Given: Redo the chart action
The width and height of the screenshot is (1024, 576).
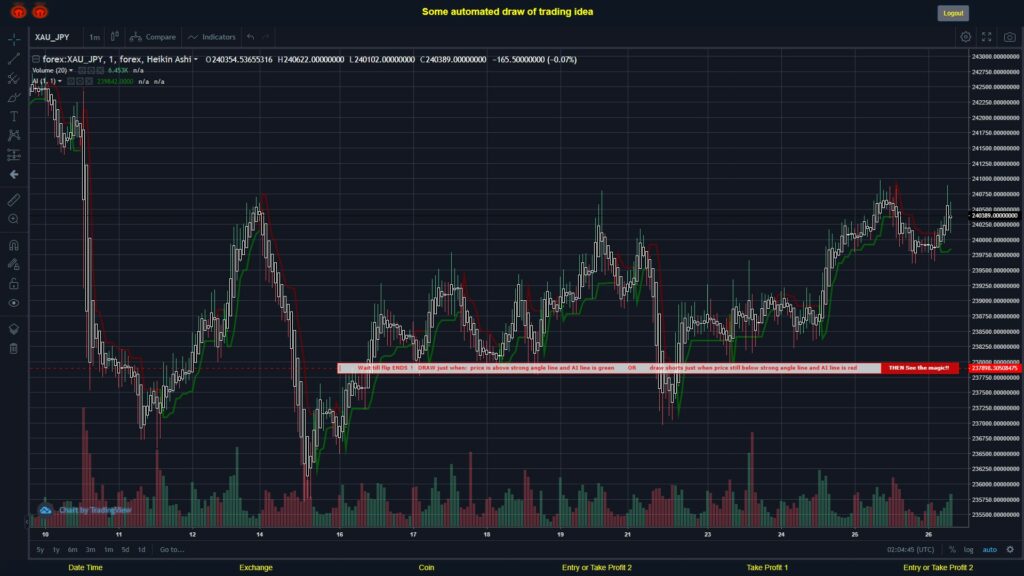Looking at the screenshot, I should pos(266,37).
